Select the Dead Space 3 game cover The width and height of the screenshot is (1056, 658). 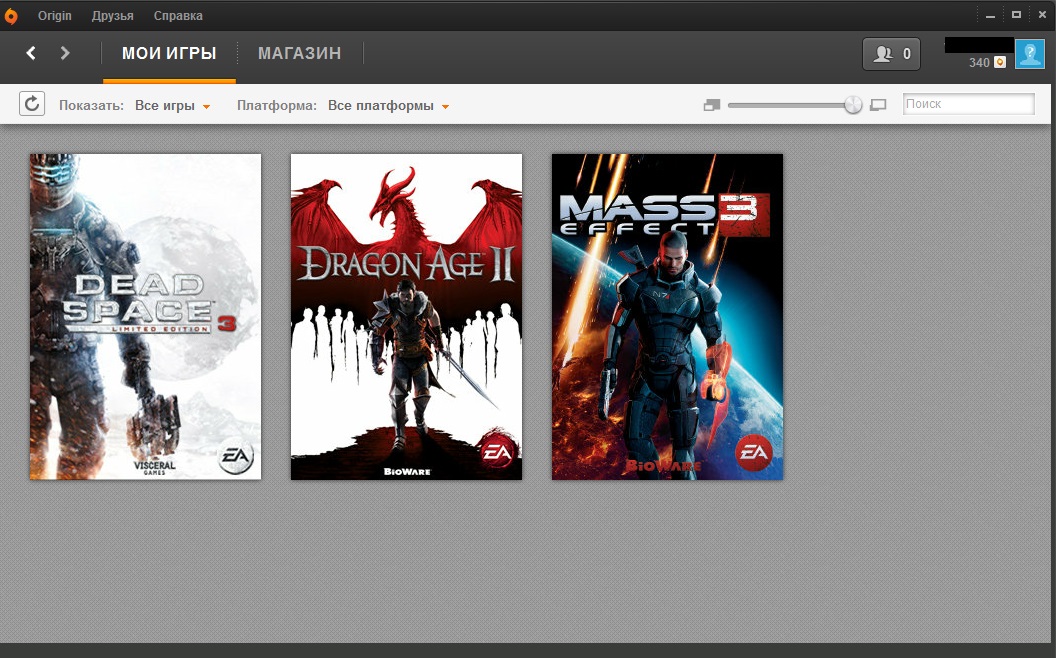tap(145, 317)
